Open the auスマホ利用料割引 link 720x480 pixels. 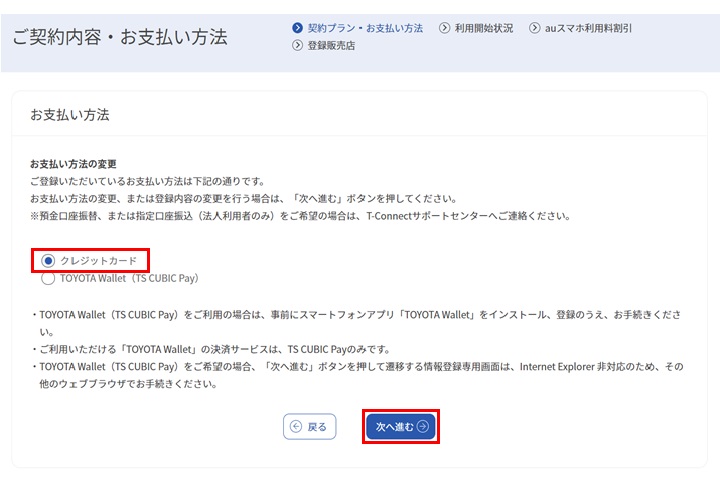point(588,28)
